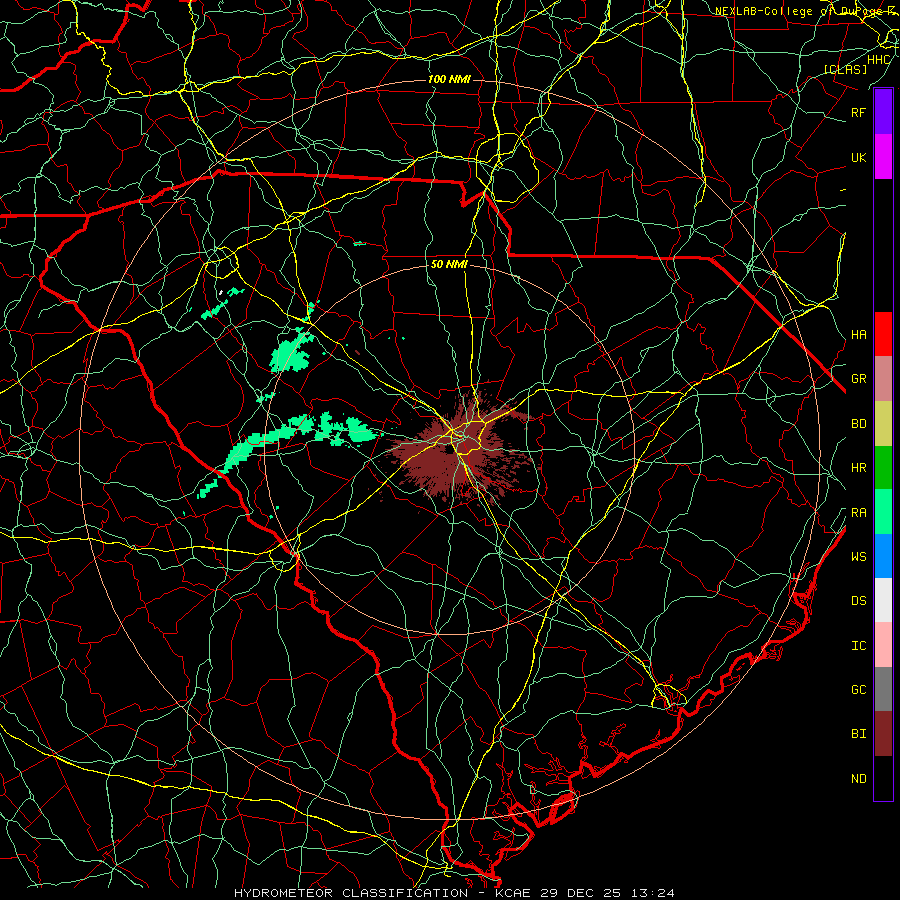Click the [CLAS] label above the legend
The width and height of the screenshot is (900, 900).
click(x=845, y=69)
